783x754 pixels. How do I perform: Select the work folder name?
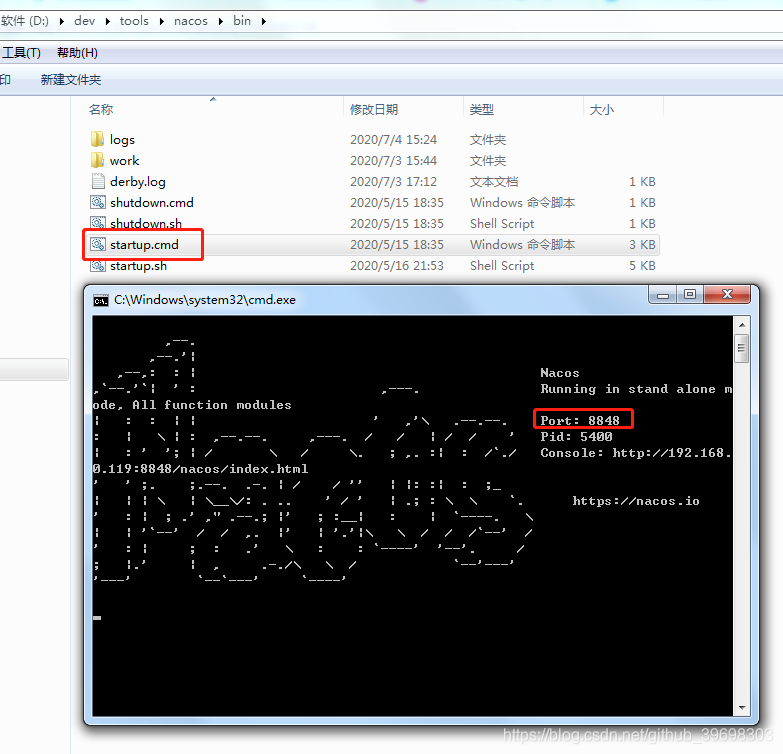point(124,160)
